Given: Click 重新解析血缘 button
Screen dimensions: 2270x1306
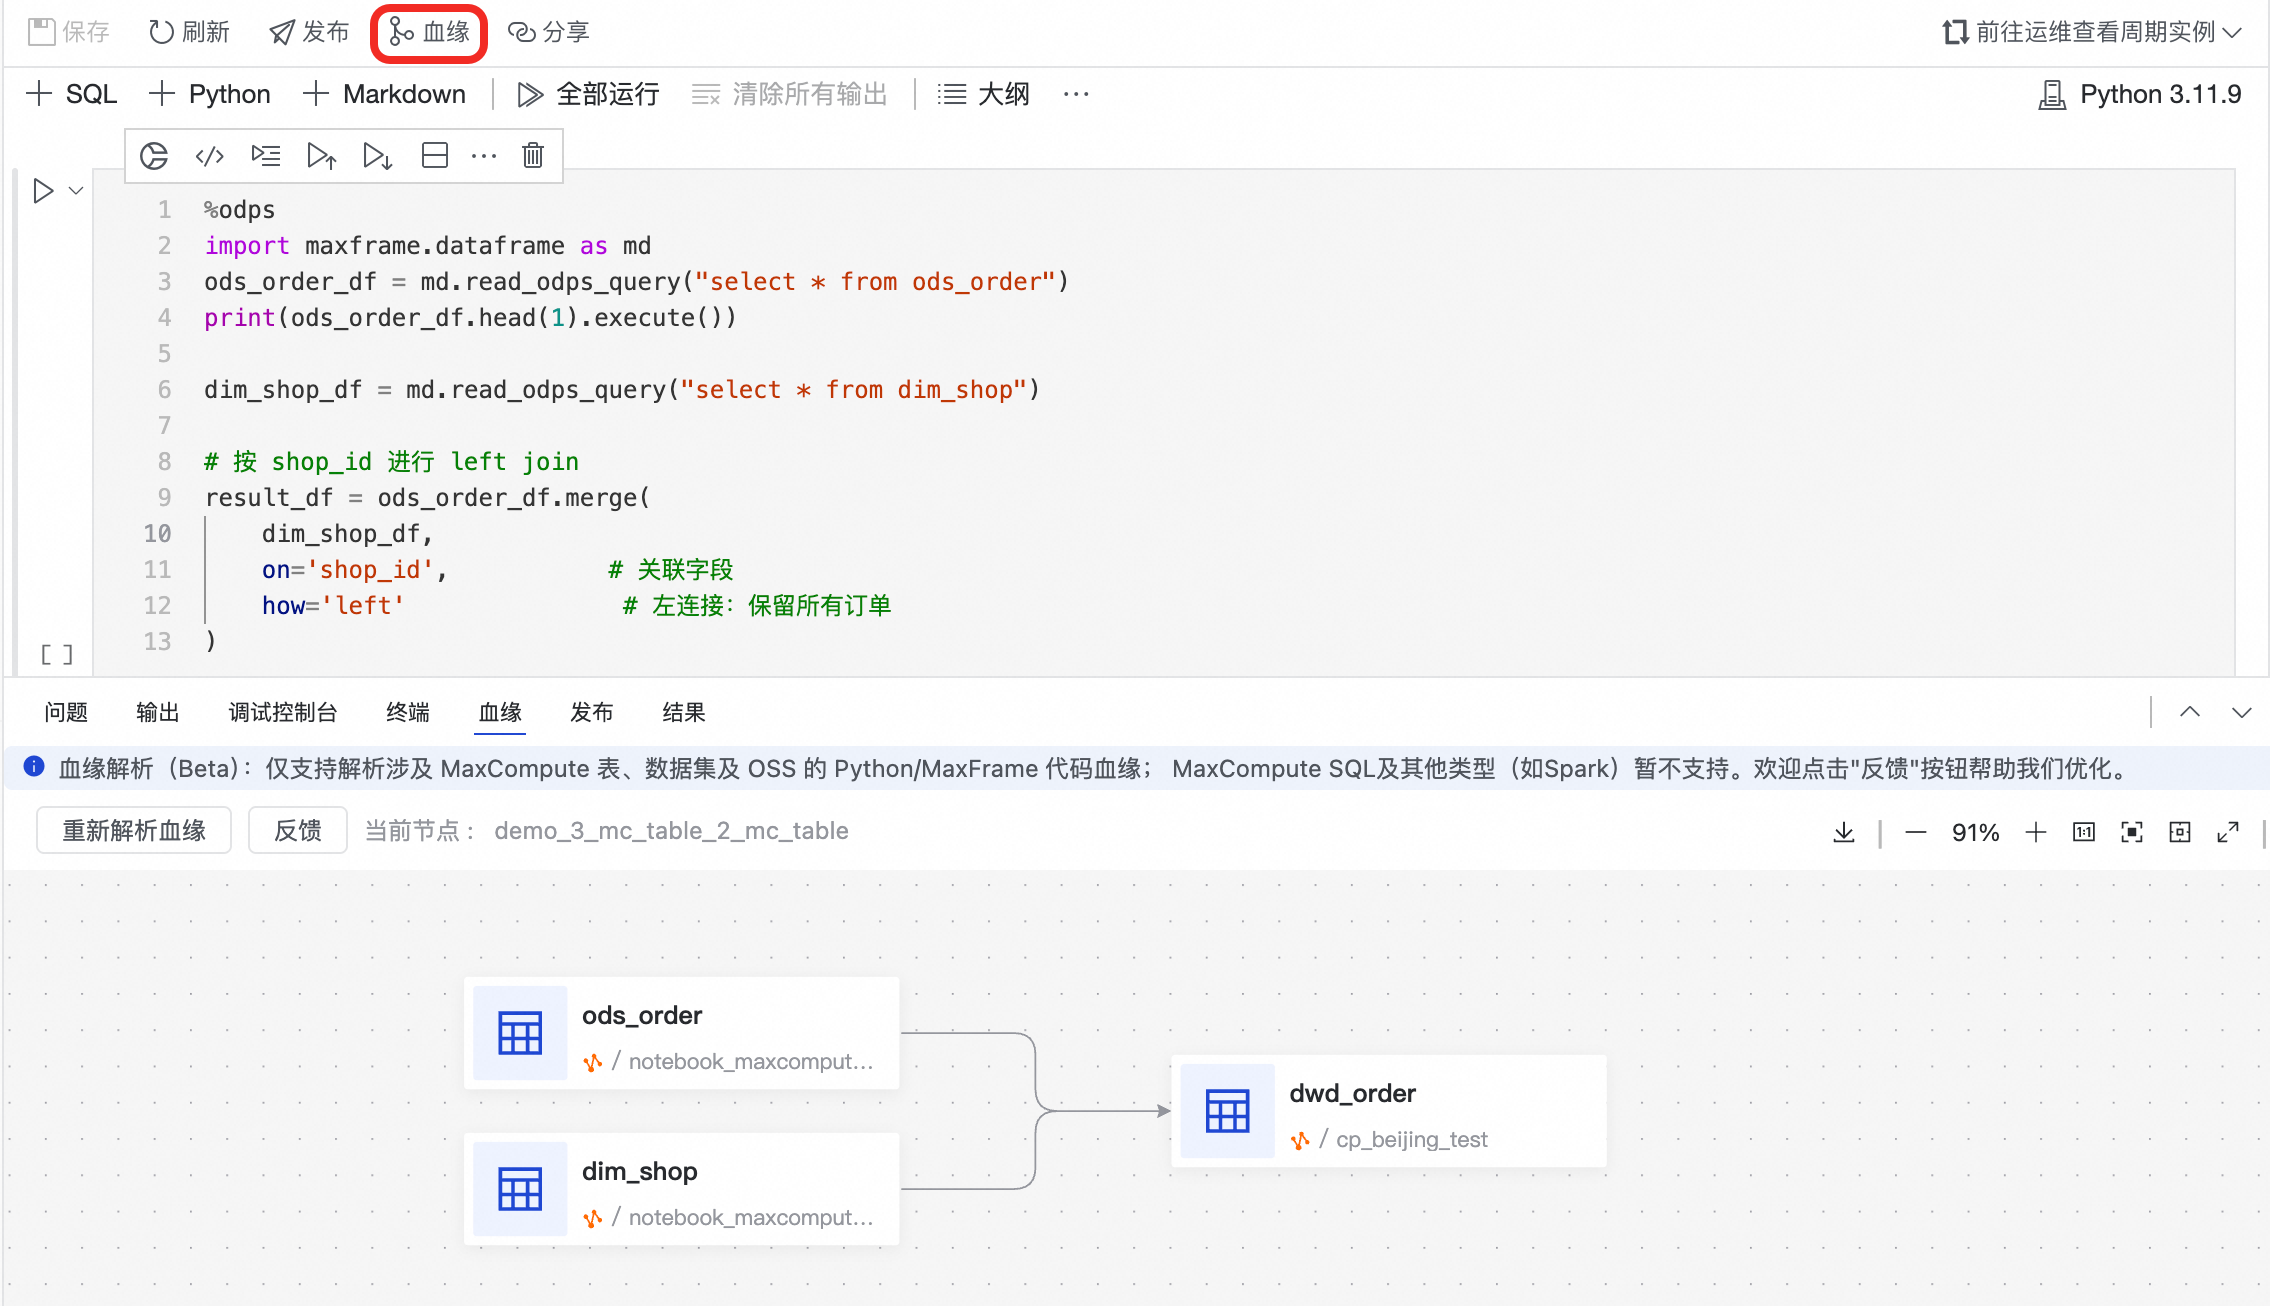Looking at the screenshot, I should [134, 831].
